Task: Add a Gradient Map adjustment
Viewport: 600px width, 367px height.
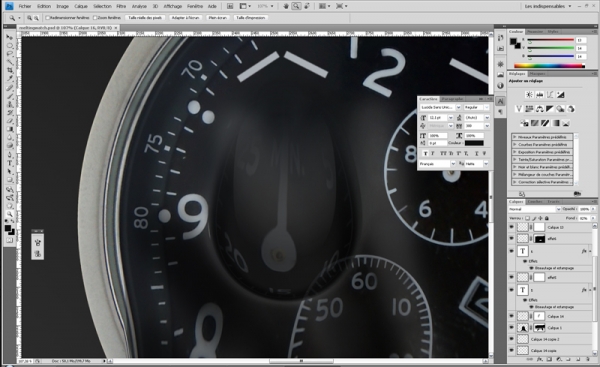Action: [x=556, y=123]
